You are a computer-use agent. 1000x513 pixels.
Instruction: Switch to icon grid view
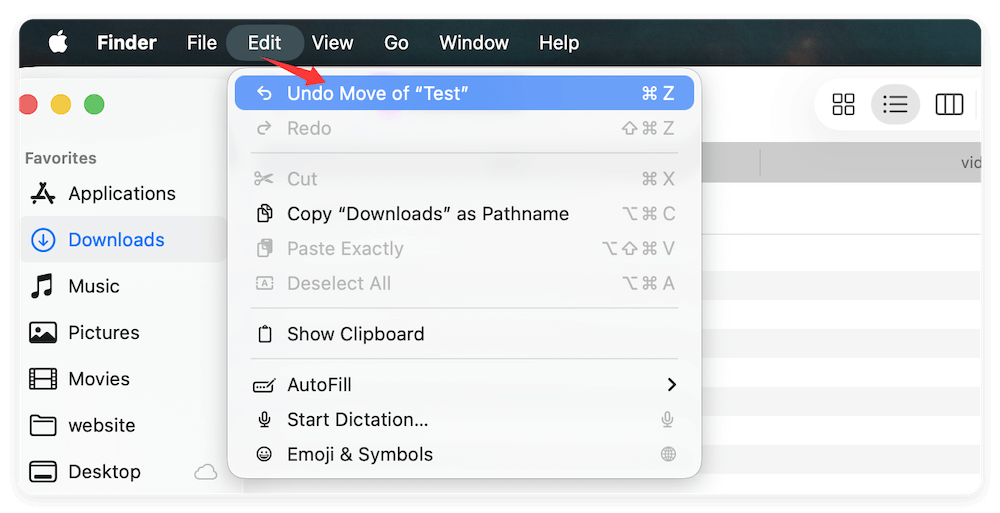pos(844,104)
